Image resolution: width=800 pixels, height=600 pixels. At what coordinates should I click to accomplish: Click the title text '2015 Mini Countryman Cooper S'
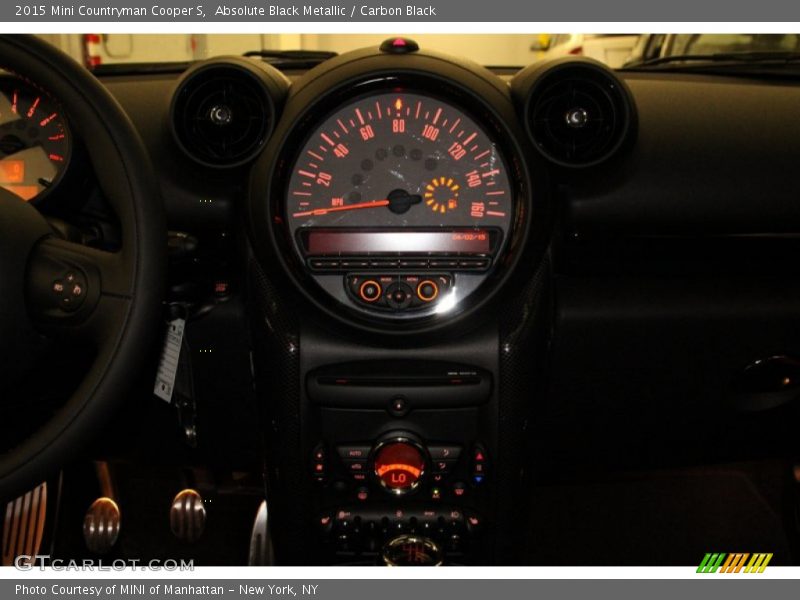click(110, 10)
